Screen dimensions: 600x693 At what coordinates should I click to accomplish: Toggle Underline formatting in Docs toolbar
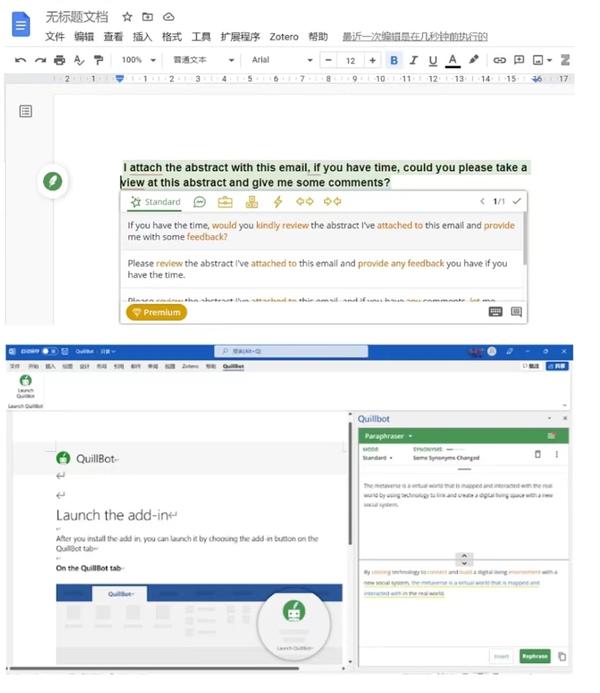pos(433,60)
